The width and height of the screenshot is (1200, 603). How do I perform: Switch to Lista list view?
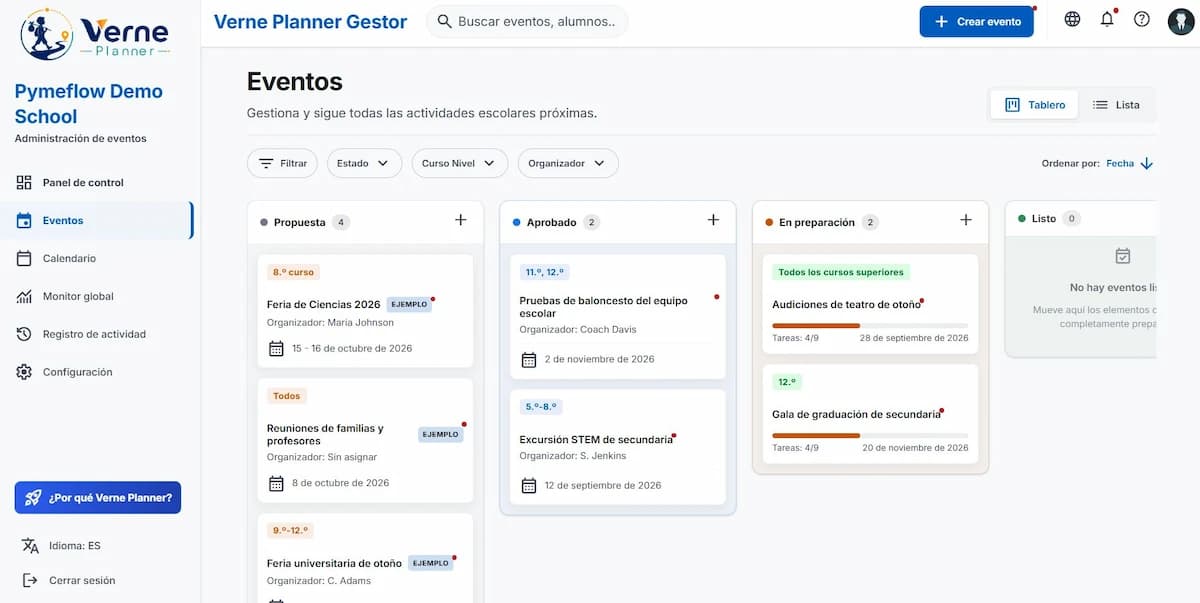tap(1116, 104)
